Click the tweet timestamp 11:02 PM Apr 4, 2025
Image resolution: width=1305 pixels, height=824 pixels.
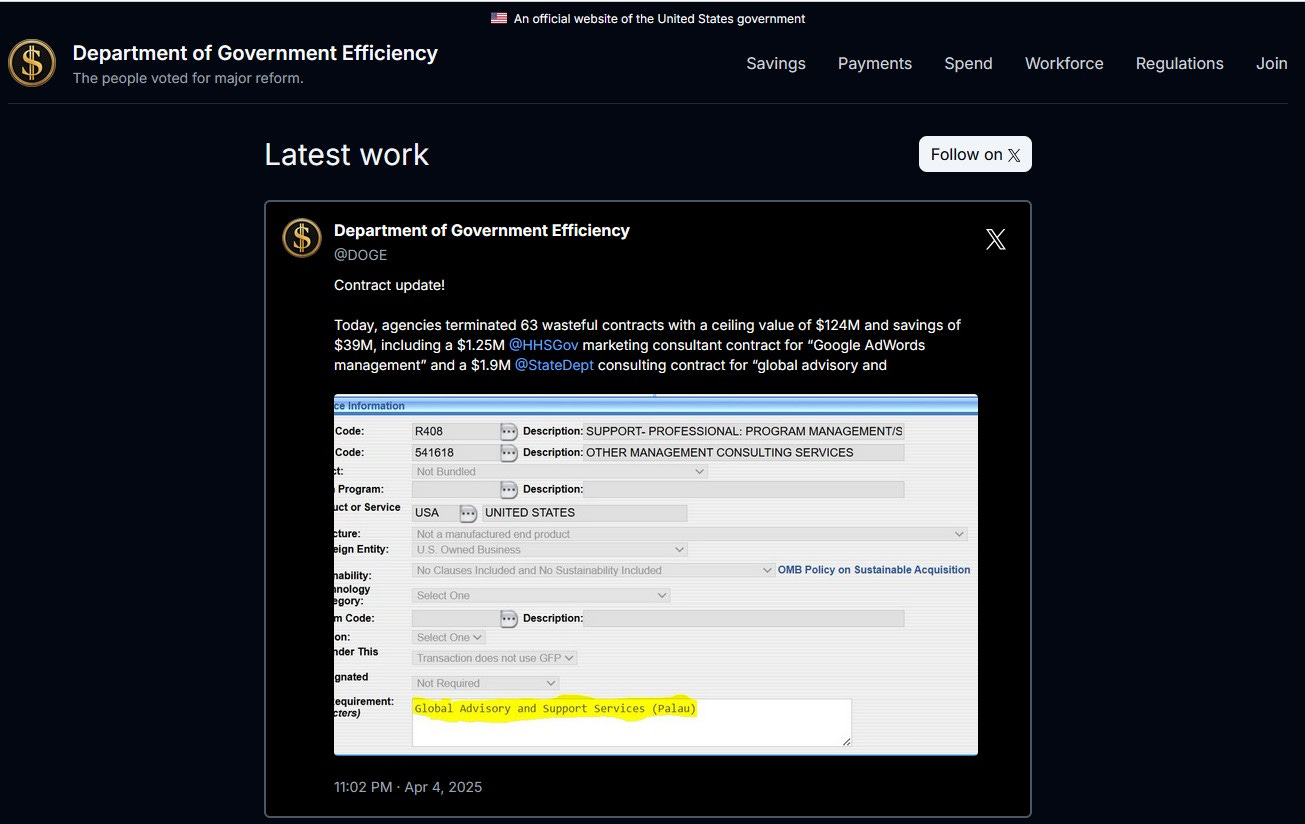point(408,787)
